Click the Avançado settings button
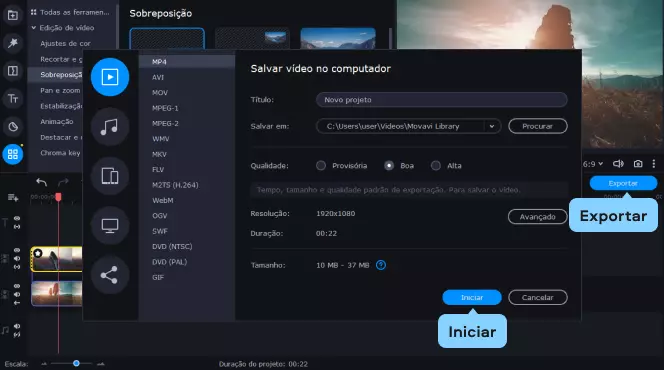Image resolution: width=664 pixels, height=370 pixels. (537, 217)
